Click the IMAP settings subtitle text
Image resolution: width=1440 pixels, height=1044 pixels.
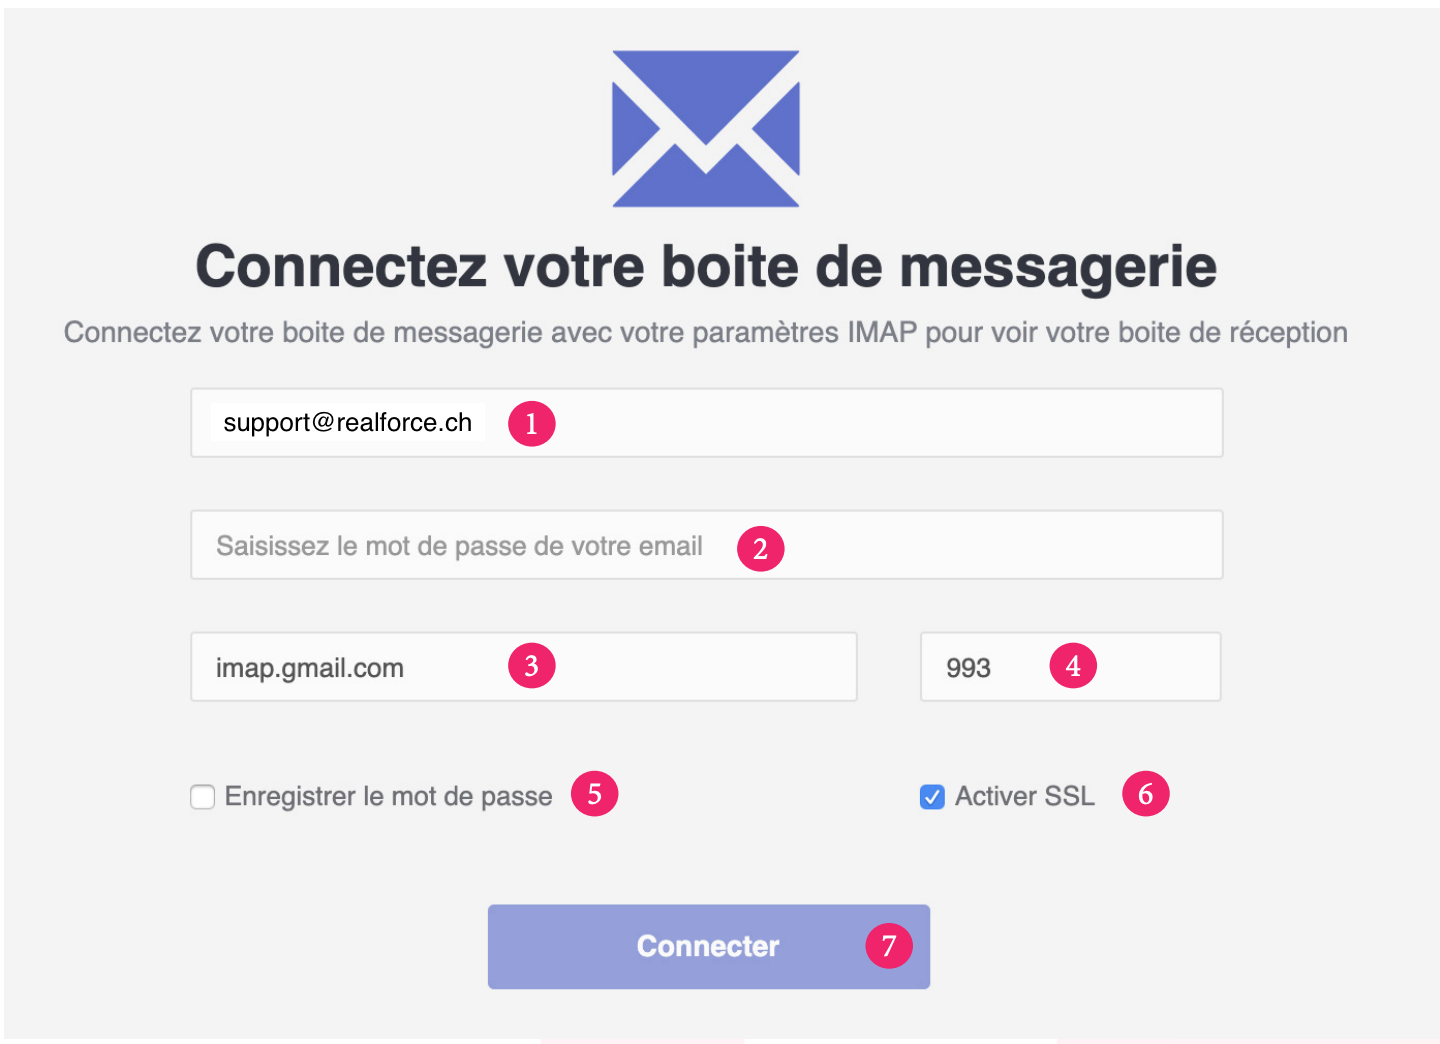[x=706, y=332]
